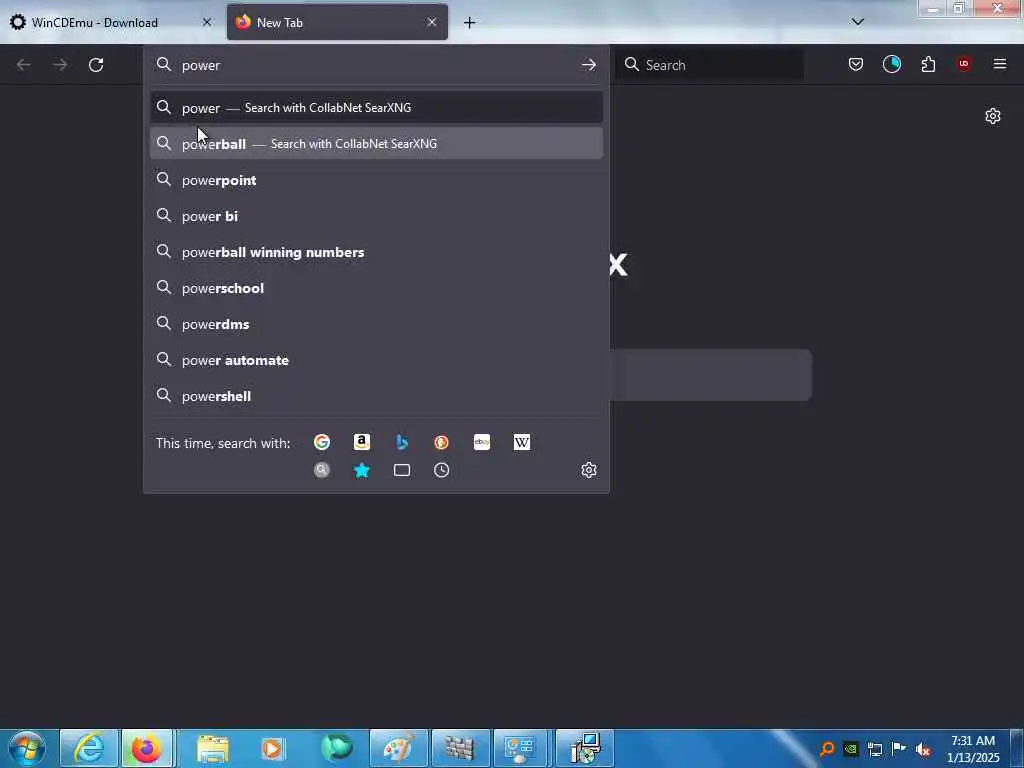Open search settings gear in dropdown

pos(588,470)
